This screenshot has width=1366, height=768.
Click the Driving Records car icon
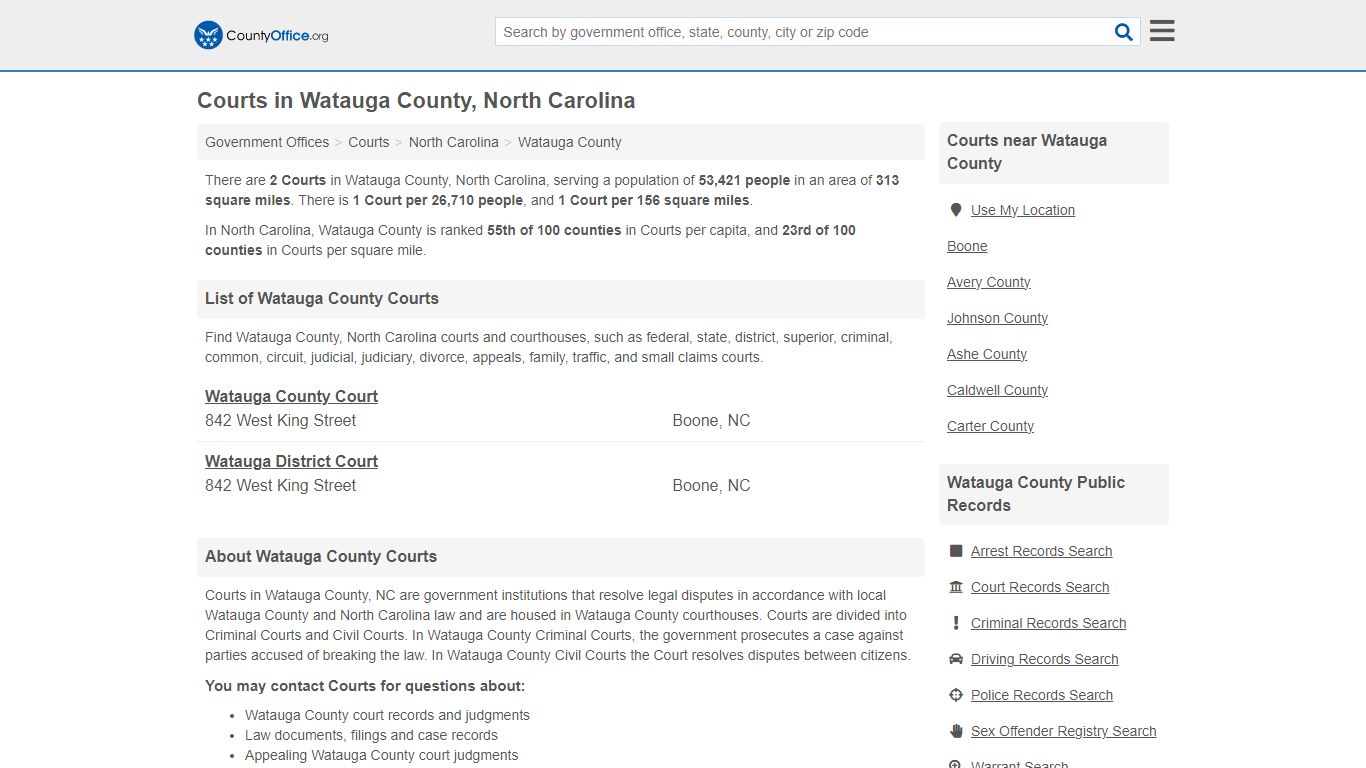pos(956,659)
